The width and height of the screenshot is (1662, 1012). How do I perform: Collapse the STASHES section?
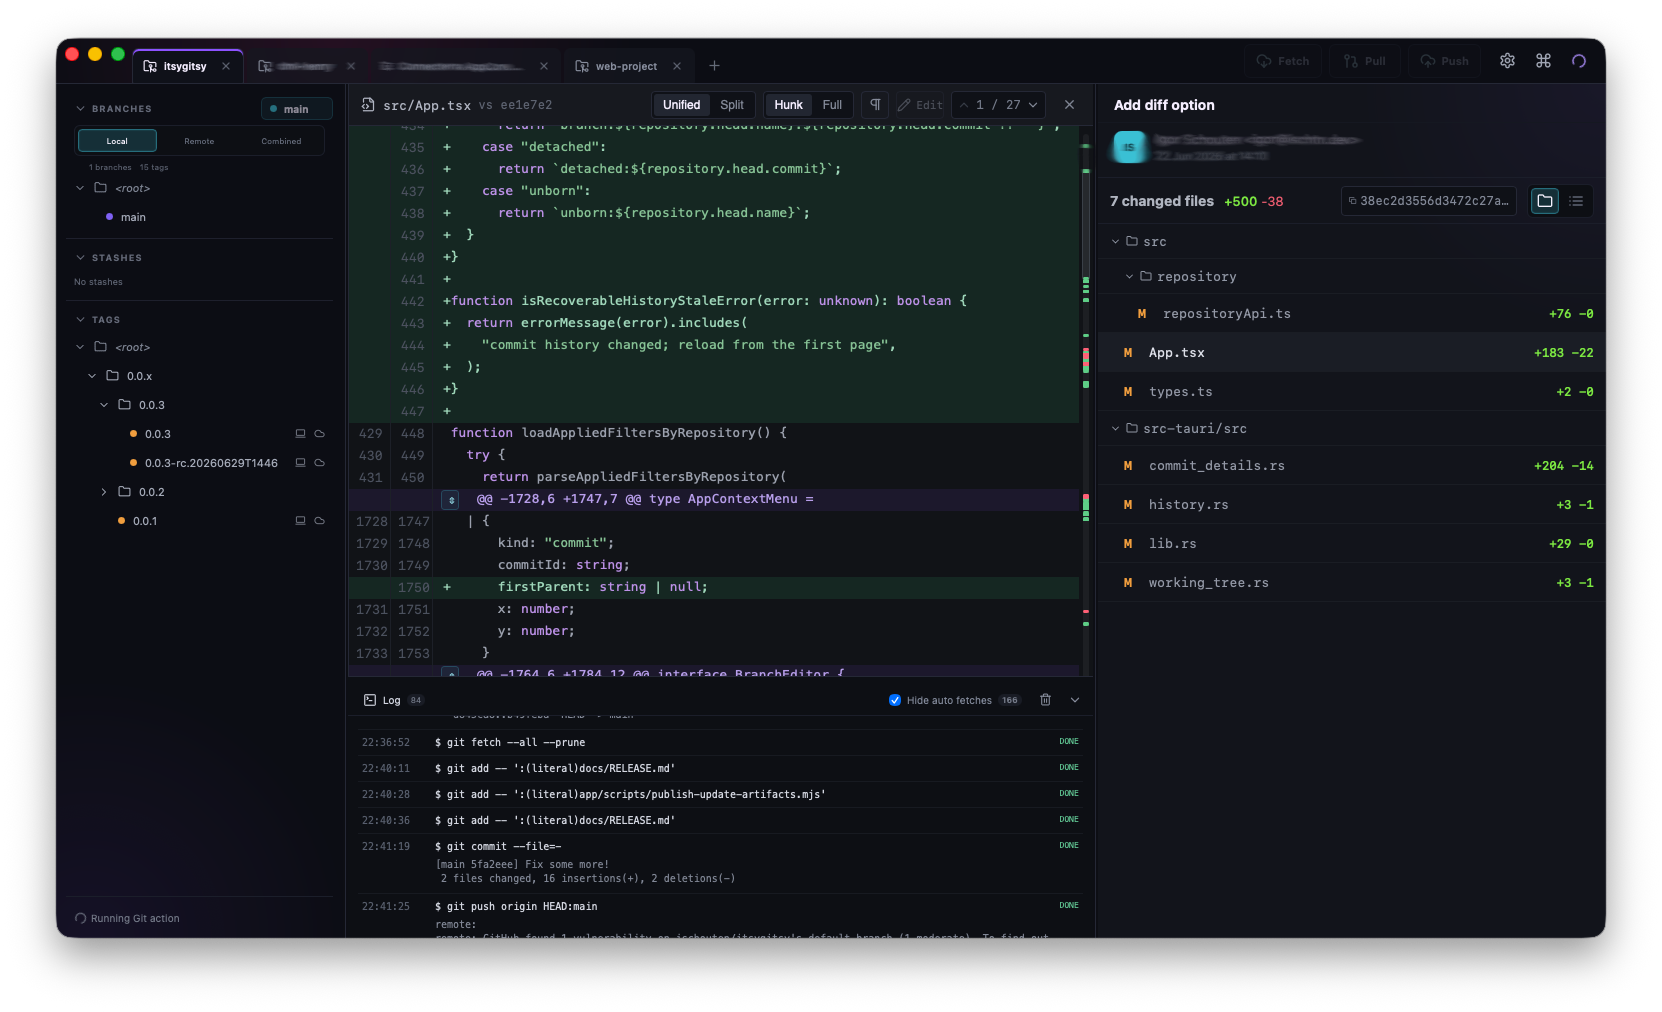click(x=80, y=257)
